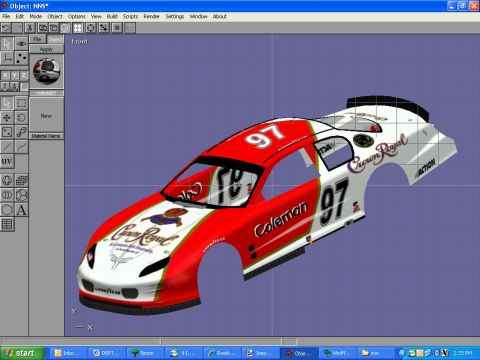
Task: Select the Curved Path tool
Action: 21,146
